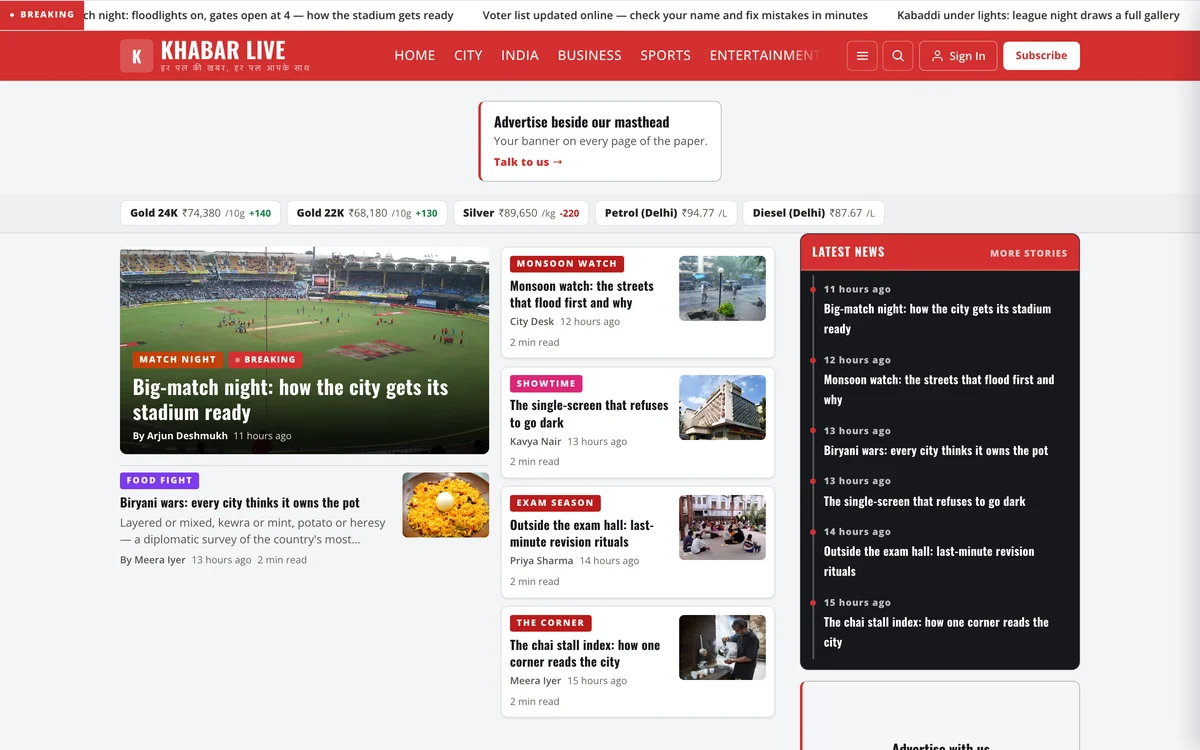Open Latest News exam hall story
Viewport: 1200px width, 750px height.
(929, 561)
